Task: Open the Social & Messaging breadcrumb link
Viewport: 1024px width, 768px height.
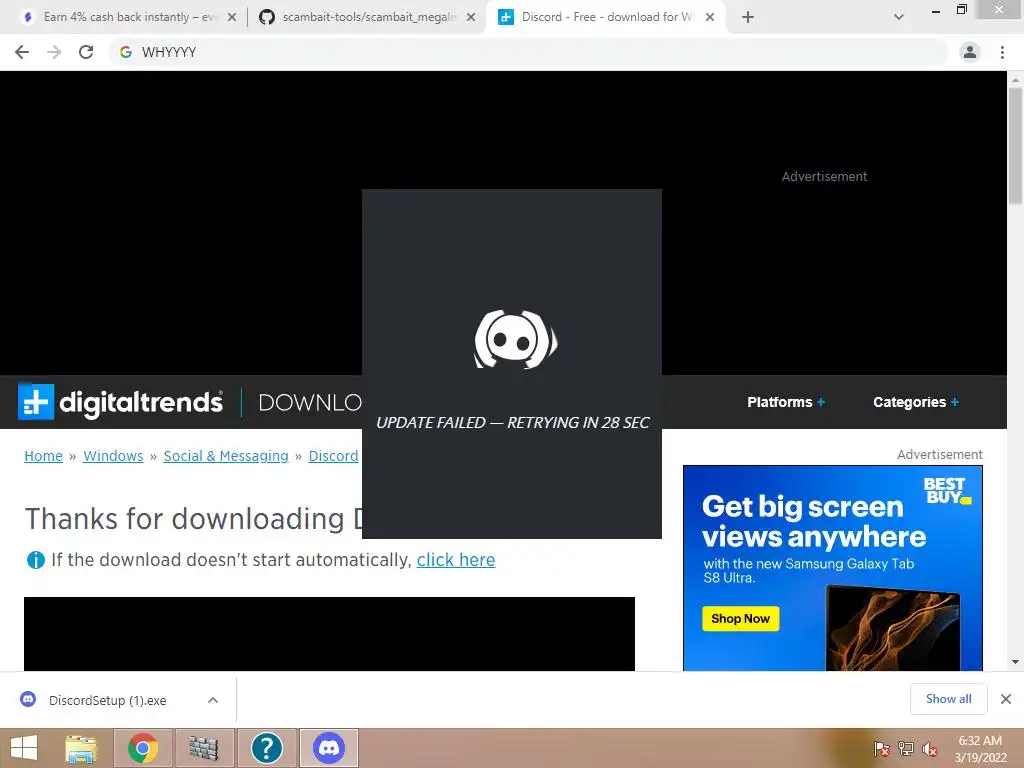Action: click(226, 456)
